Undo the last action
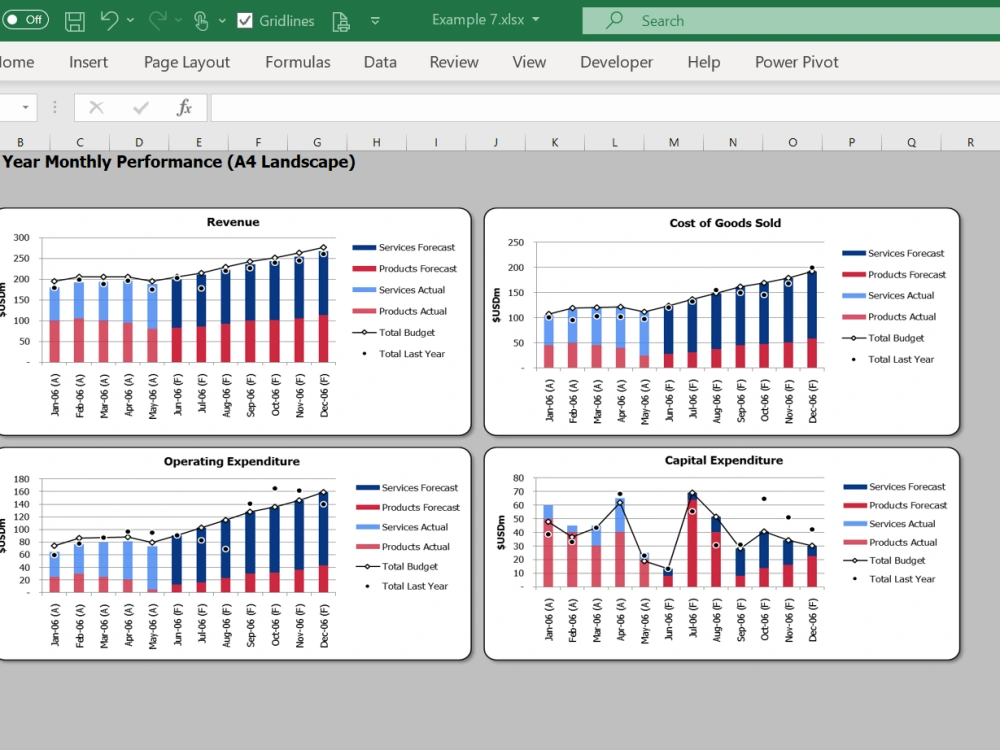This screenshot has width=1000, height=750. pos(111,20)
